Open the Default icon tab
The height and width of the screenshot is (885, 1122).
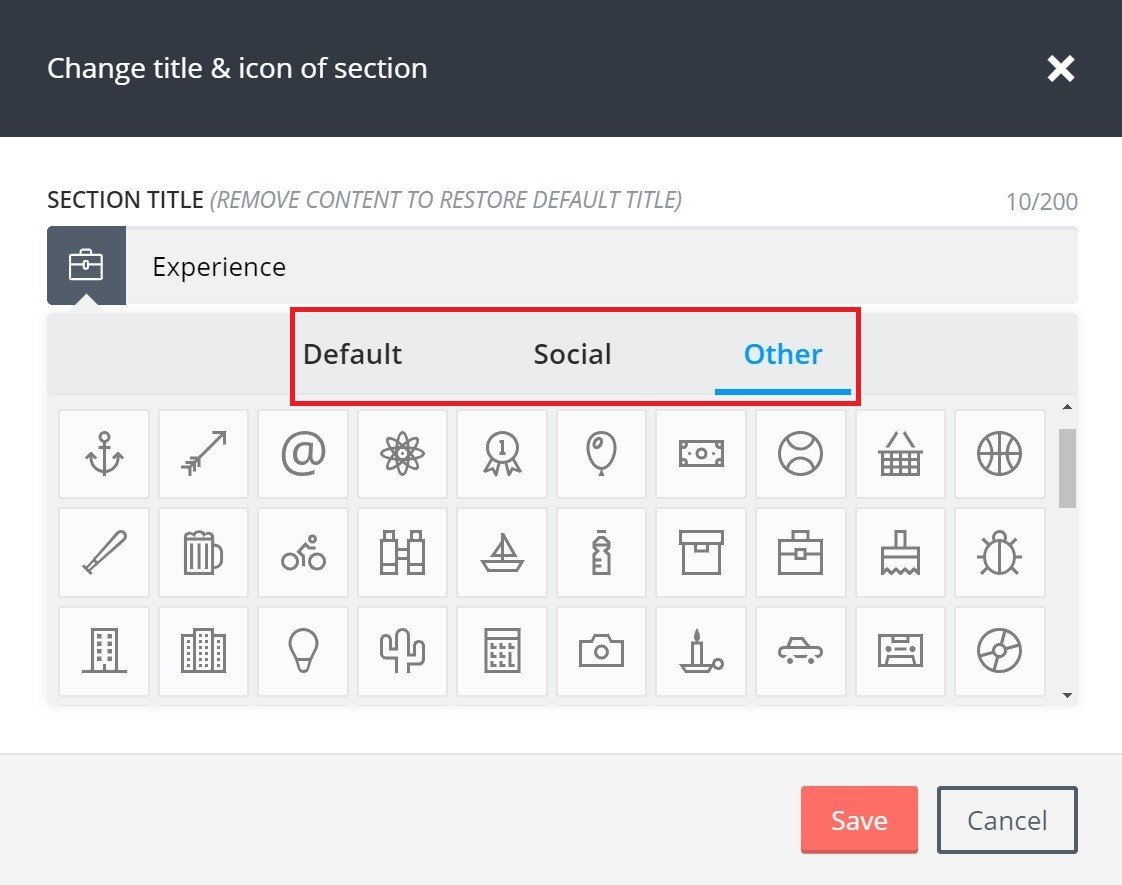click(x=352, y=353)
